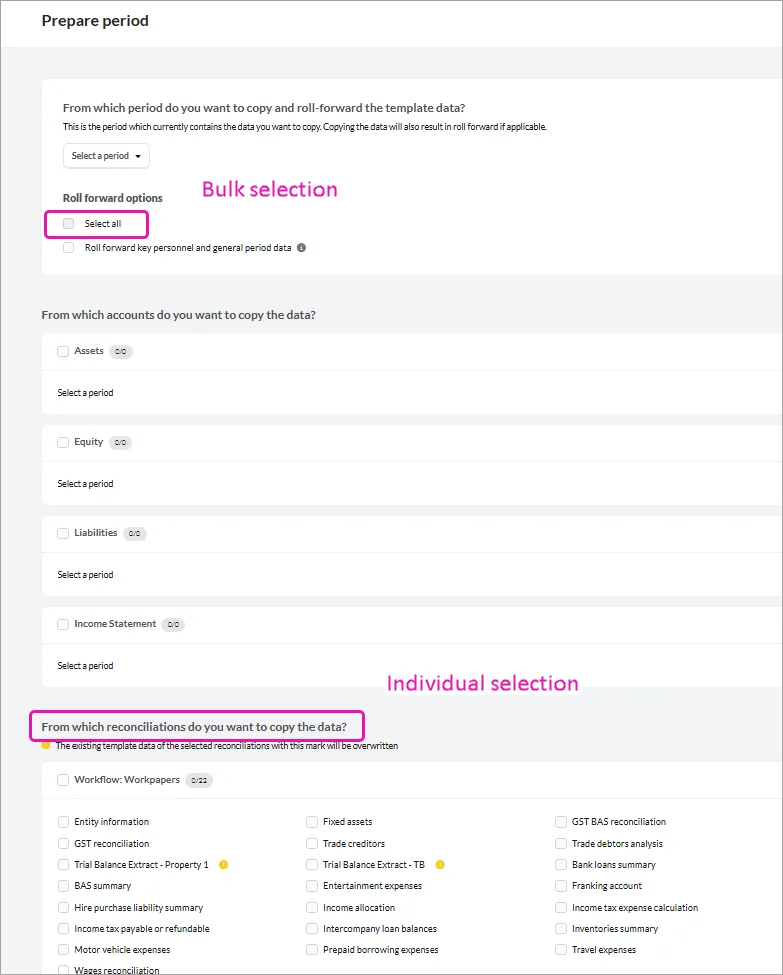Image resolution: width=783 pixels, height=975 pixels.
Task: Click info icon beside Roll forward key personnel
Action: [301, 247]
